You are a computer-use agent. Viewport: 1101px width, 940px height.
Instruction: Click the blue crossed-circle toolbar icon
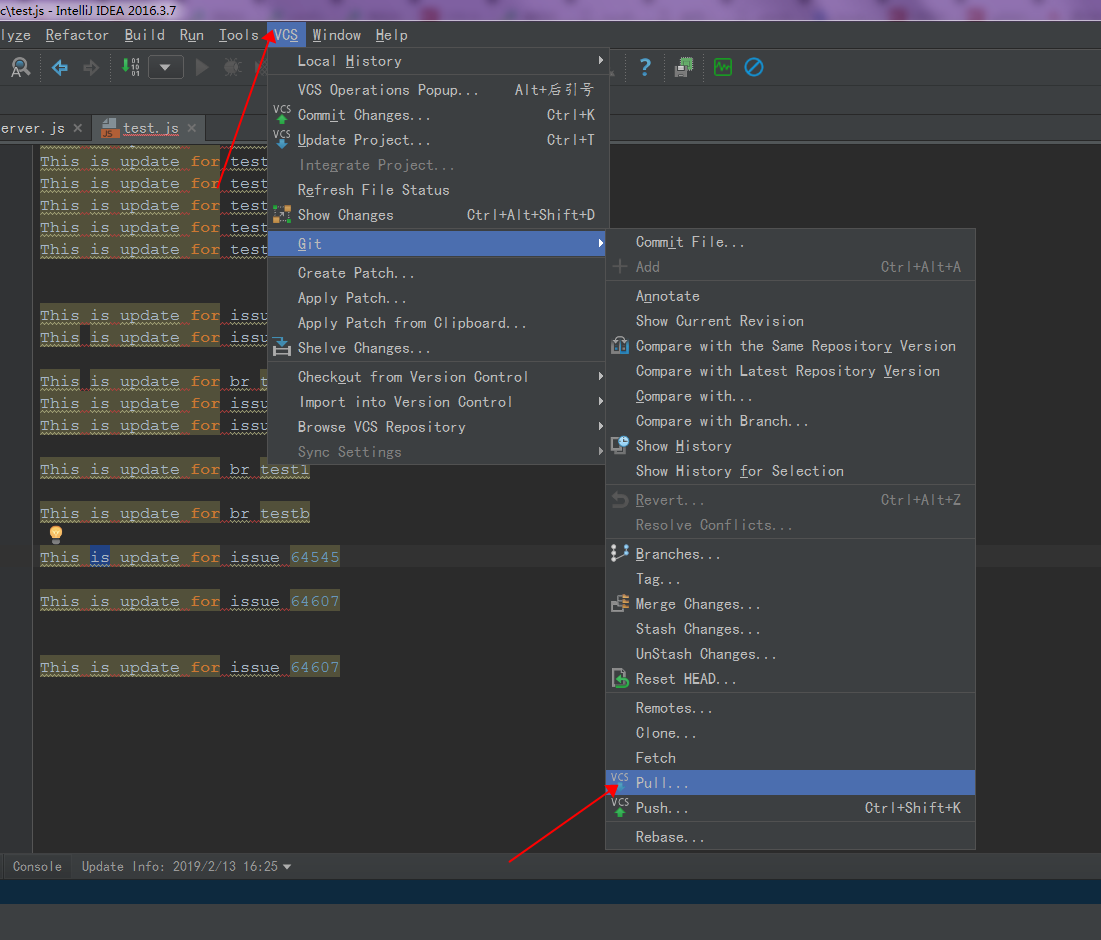pos(753,67)
